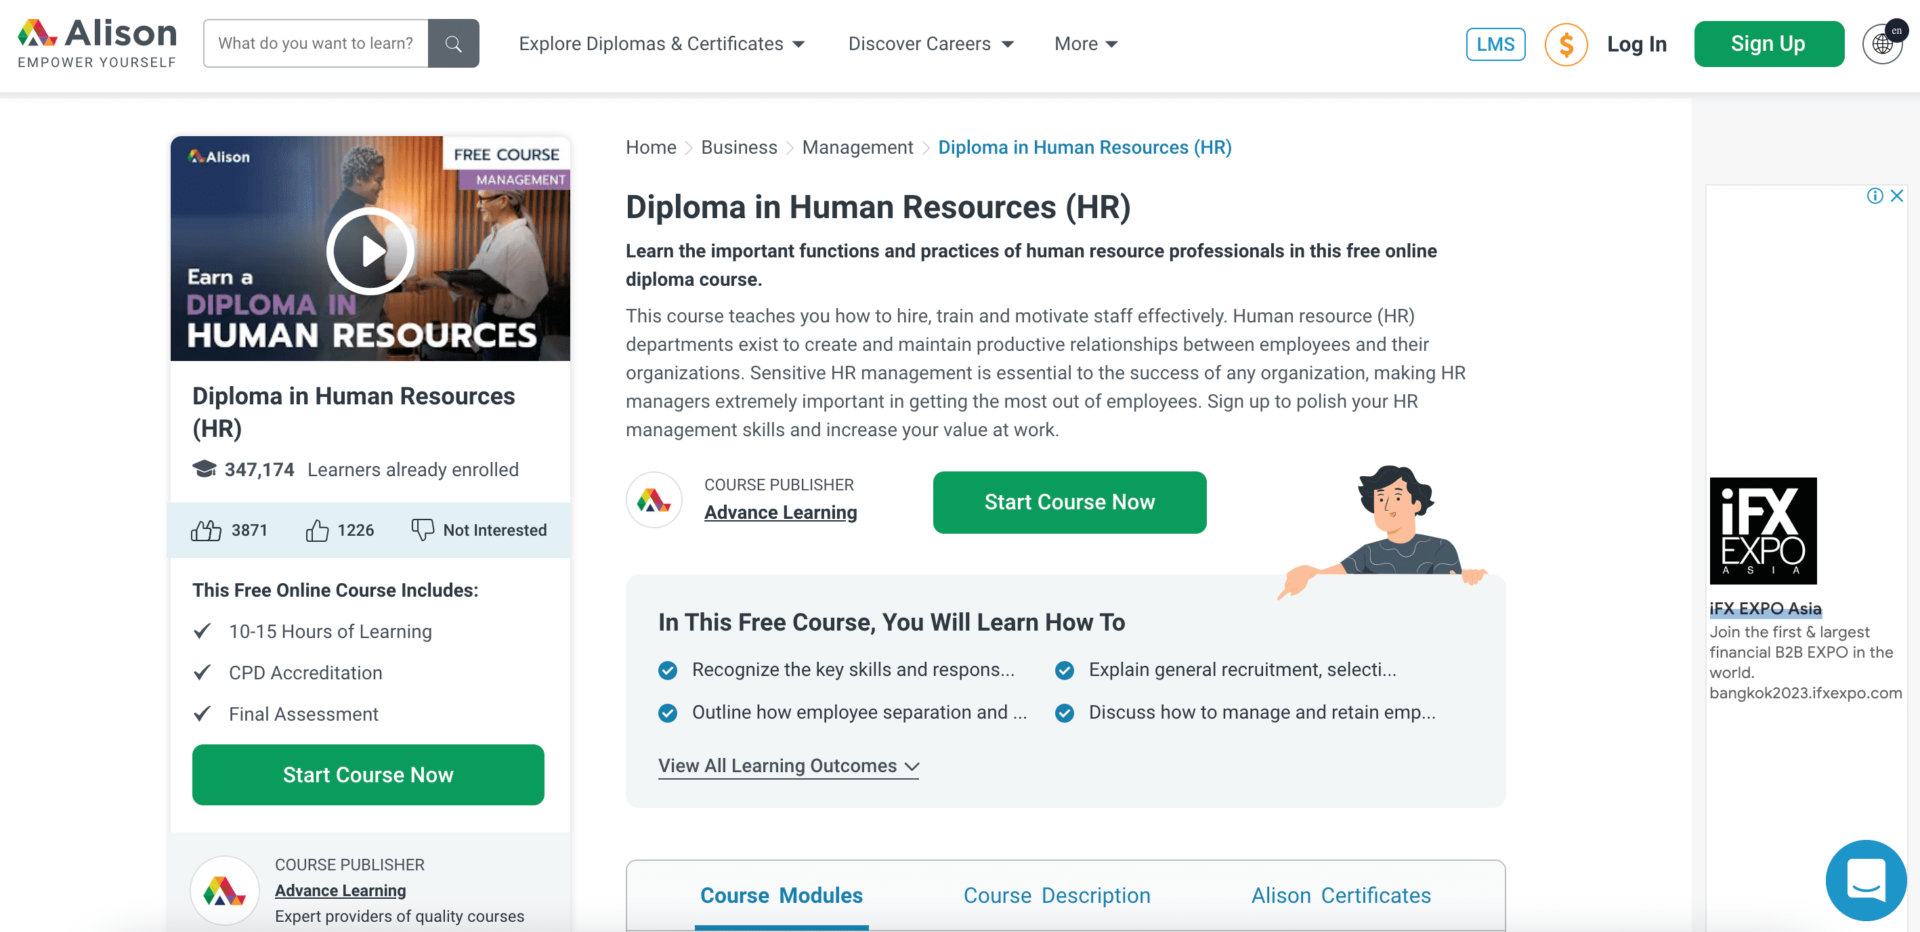This screenshot has height=932, width=1920.
Task: Expand View All Learning Outcomes
Action: point(788,766)
